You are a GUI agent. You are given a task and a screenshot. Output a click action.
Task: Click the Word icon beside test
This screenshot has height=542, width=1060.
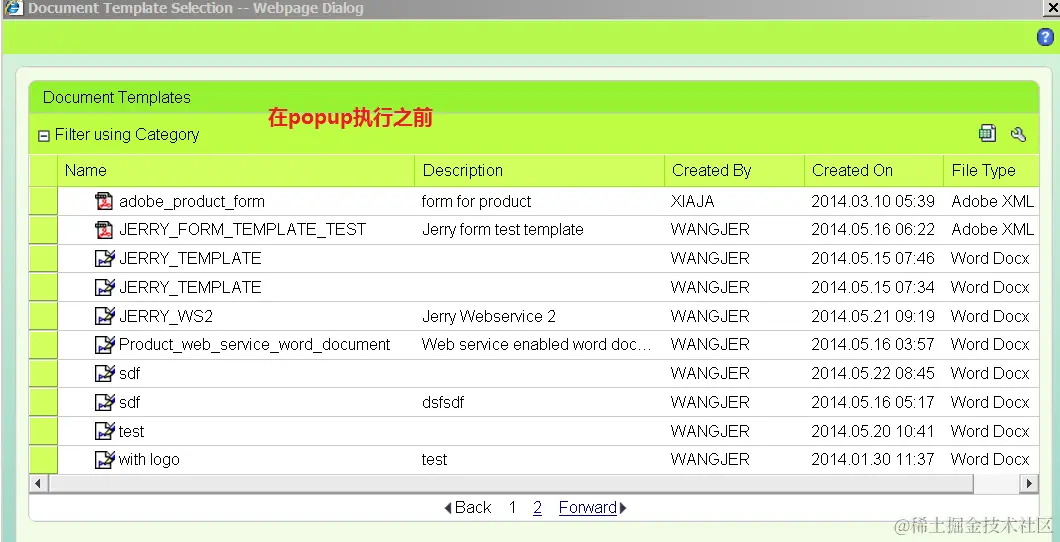(105, 430)
